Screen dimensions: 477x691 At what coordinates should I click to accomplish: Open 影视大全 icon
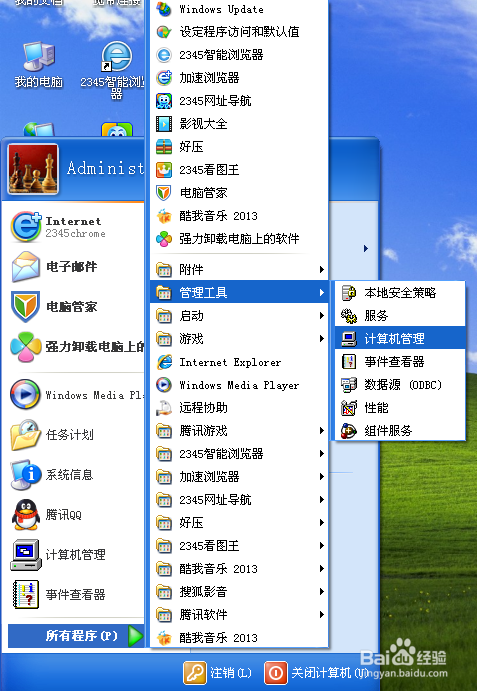164,124
